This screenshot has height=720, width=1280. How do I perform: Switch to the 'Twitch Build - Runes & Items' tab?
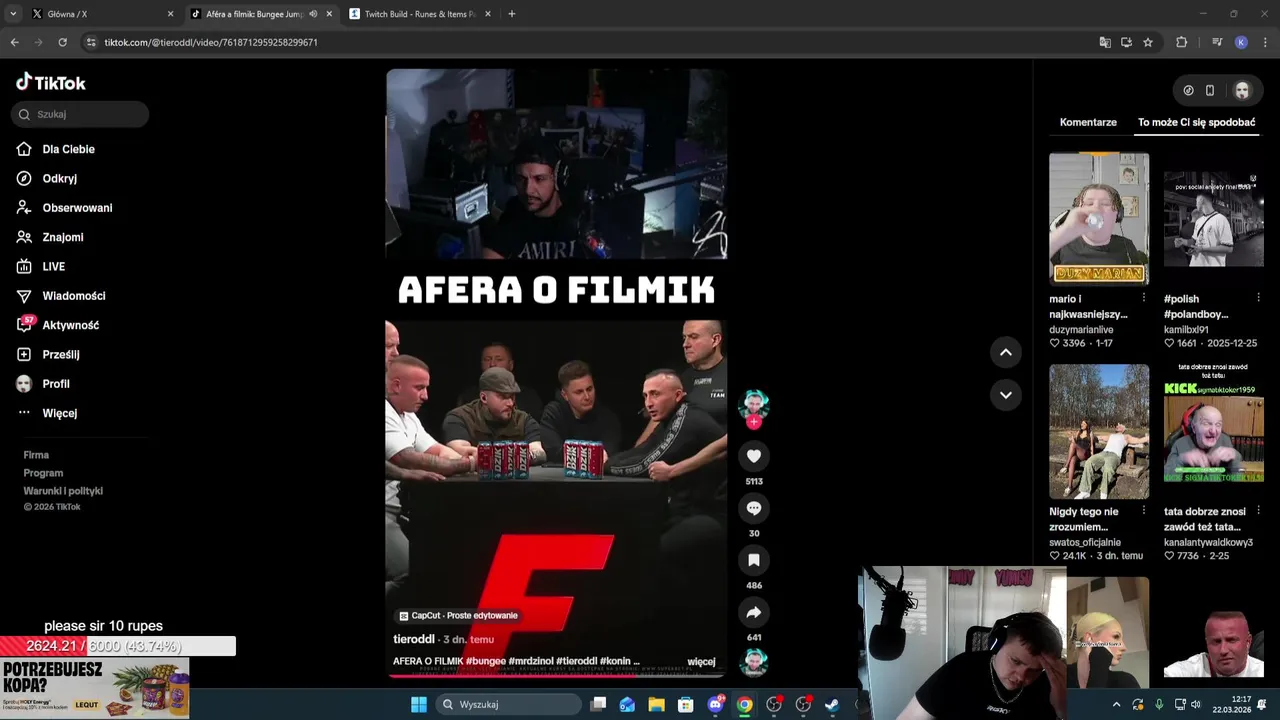(420, 14)
